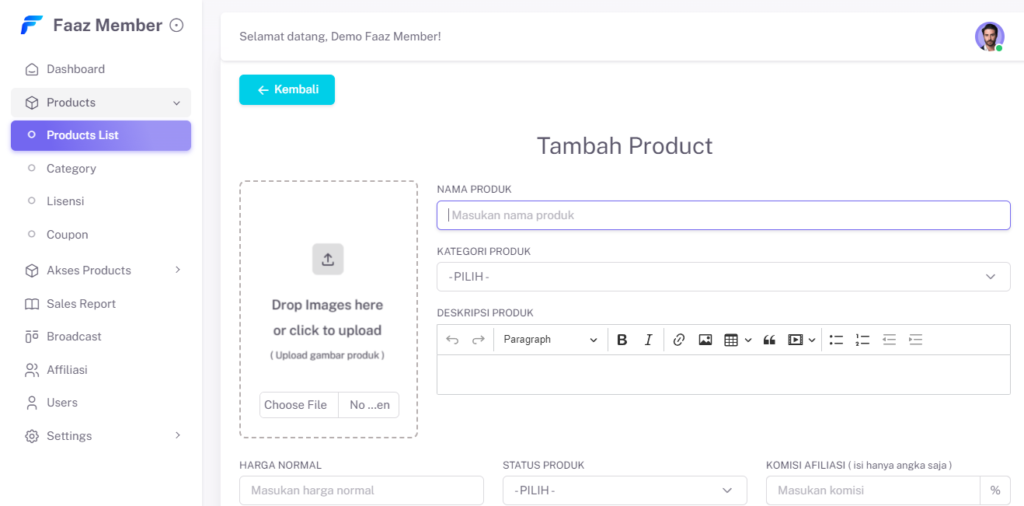This screenshot has width=1024, height=506.
Task: Focus the Nama Produk input field
Action: click(723, 215)
